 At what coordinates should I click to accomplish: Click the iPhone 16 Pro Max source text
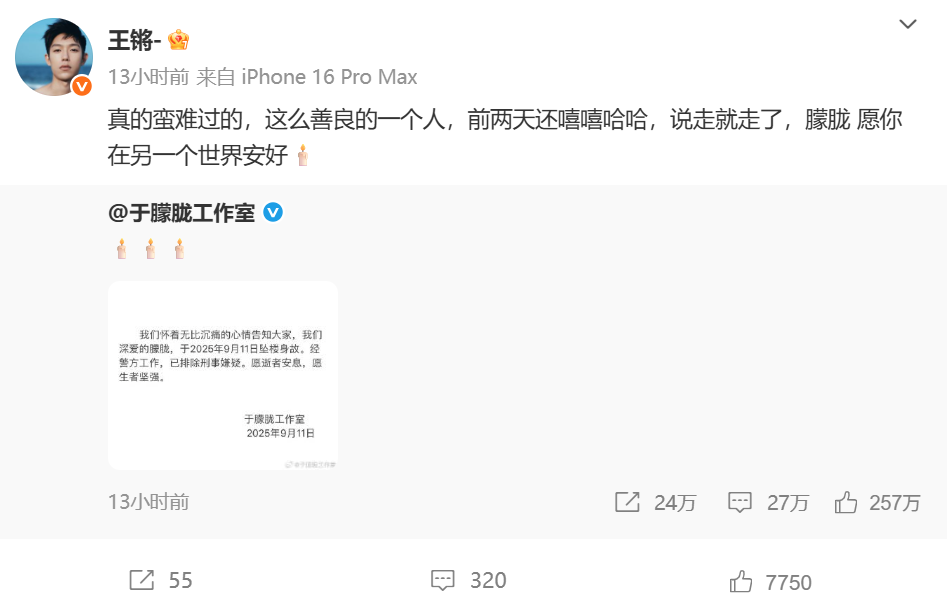(x=329, y=77)
